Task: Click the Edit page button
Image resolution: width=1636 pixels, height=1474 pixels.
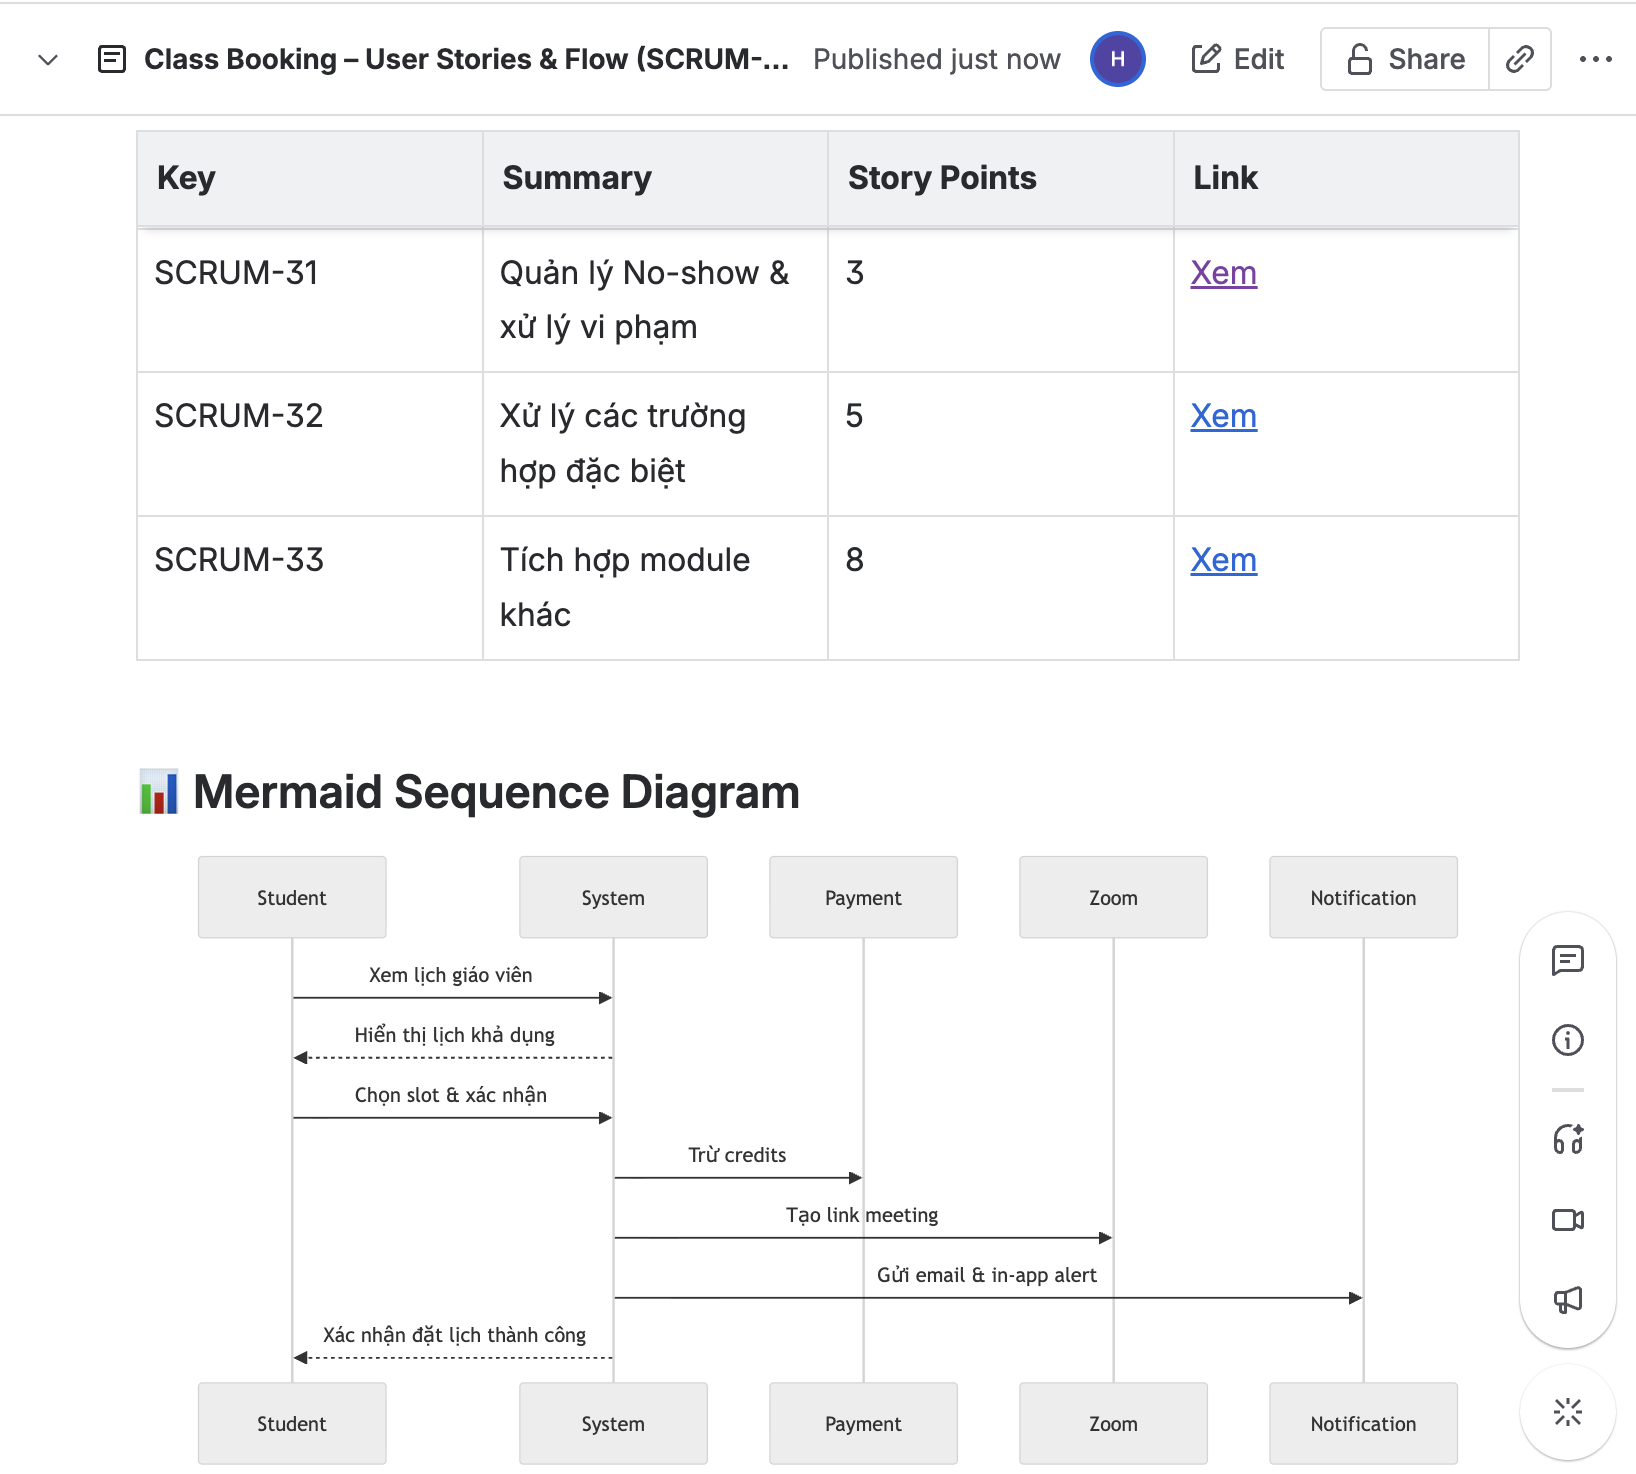Action: pos(1237,59)
